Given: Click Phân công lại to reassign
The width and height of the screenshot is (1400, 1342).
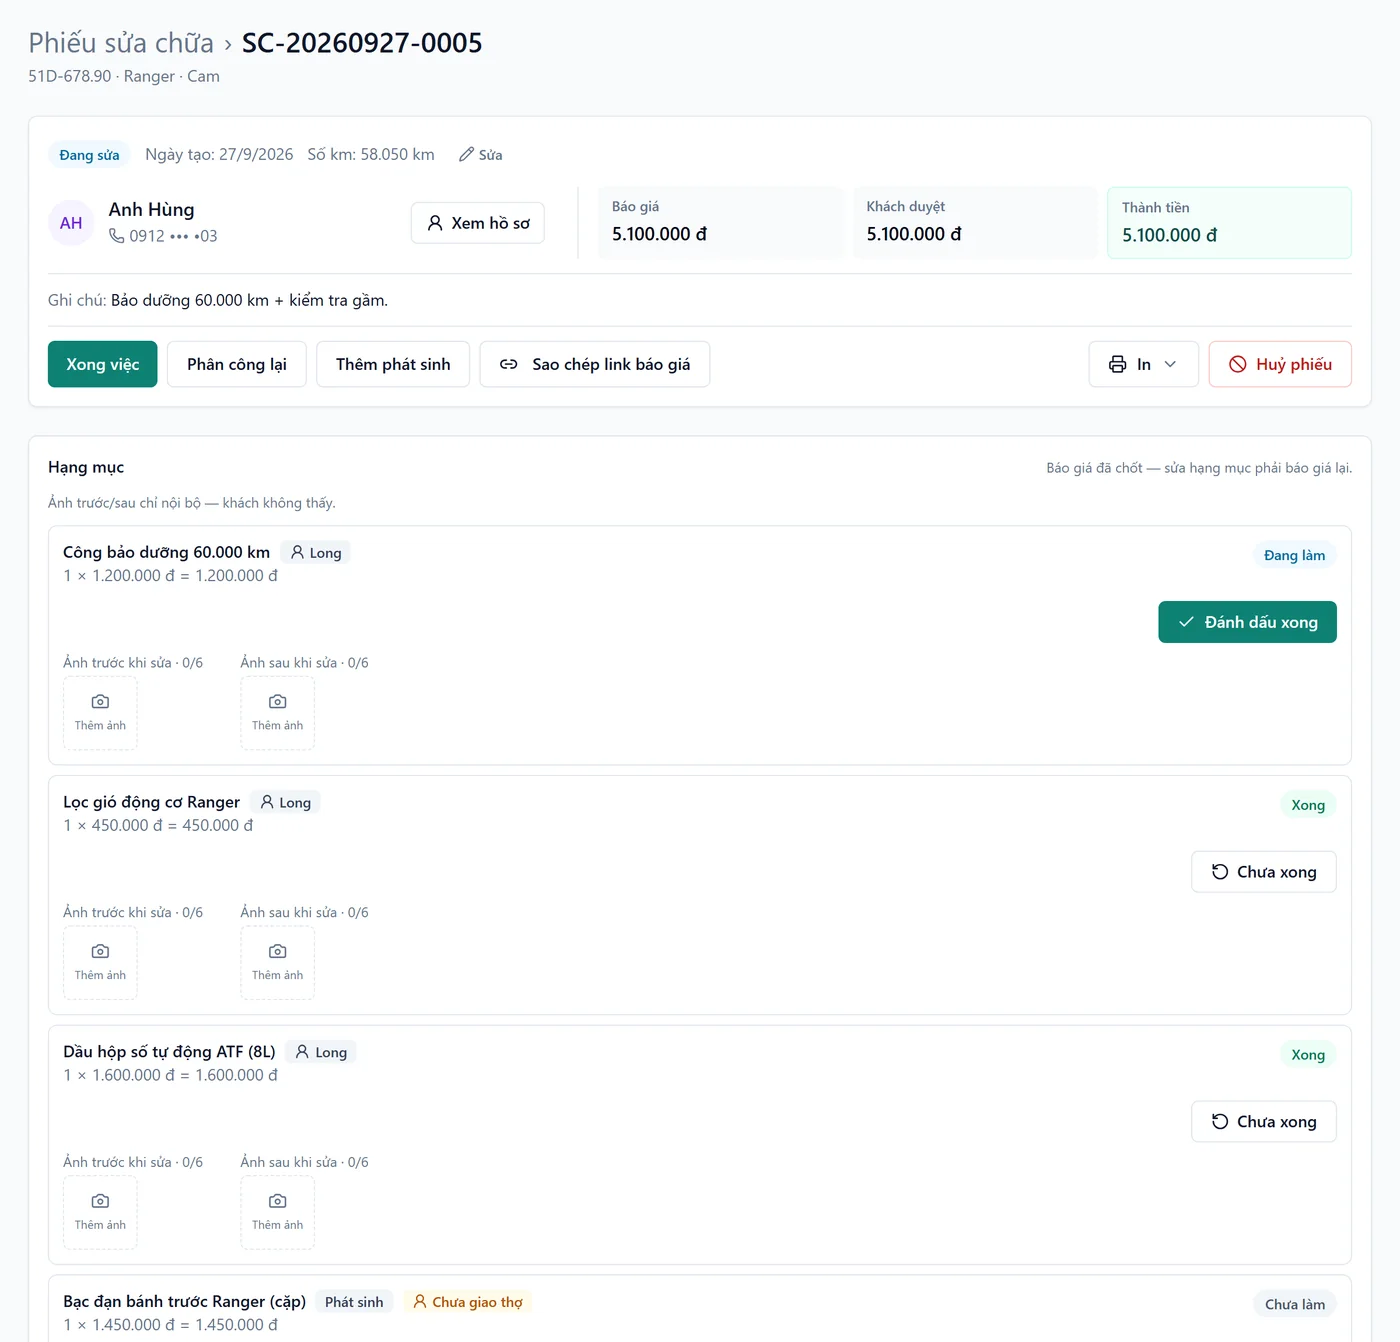Looking at the screenshot, I should 237,364.
